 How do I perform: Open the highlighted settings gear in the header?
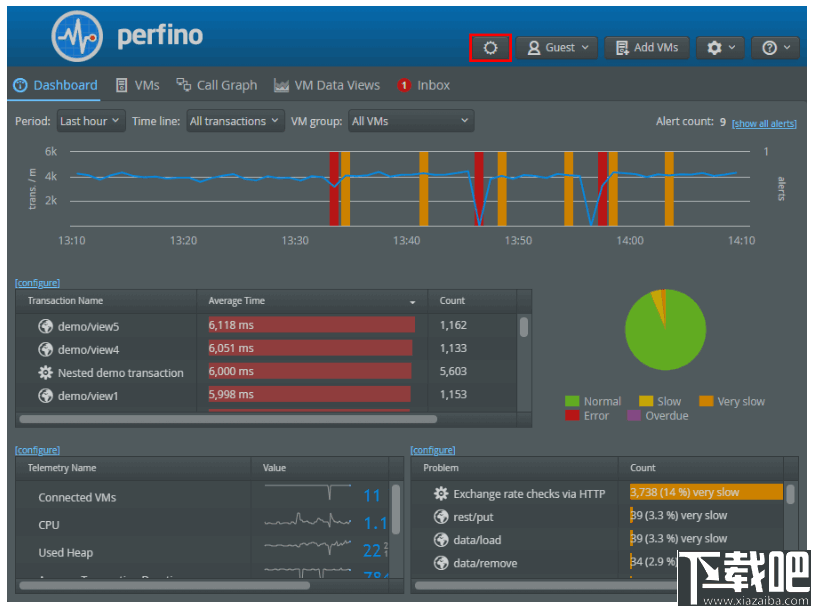click(x=490, y=47)
